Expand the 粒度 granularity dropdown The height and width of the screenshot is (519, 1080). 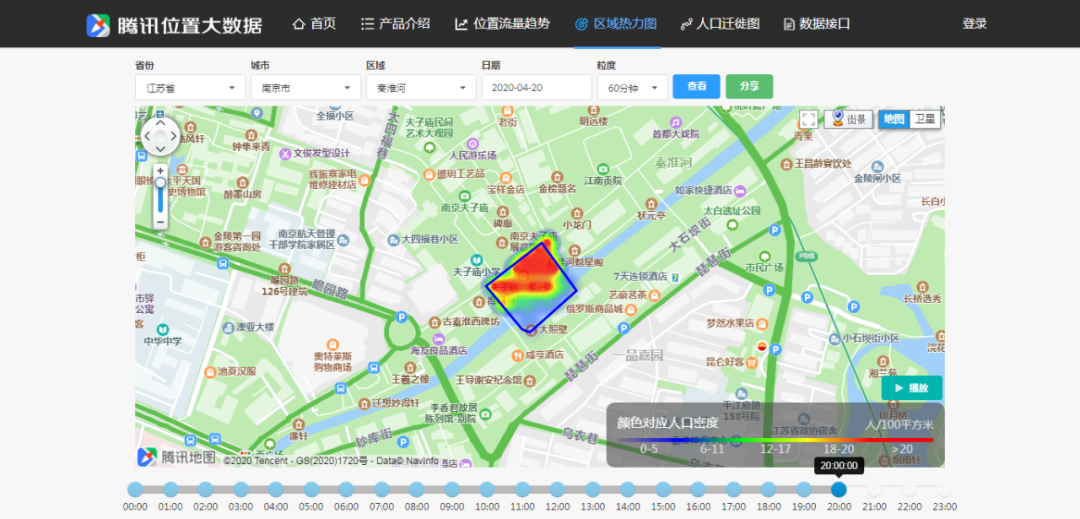coord(631,88)
